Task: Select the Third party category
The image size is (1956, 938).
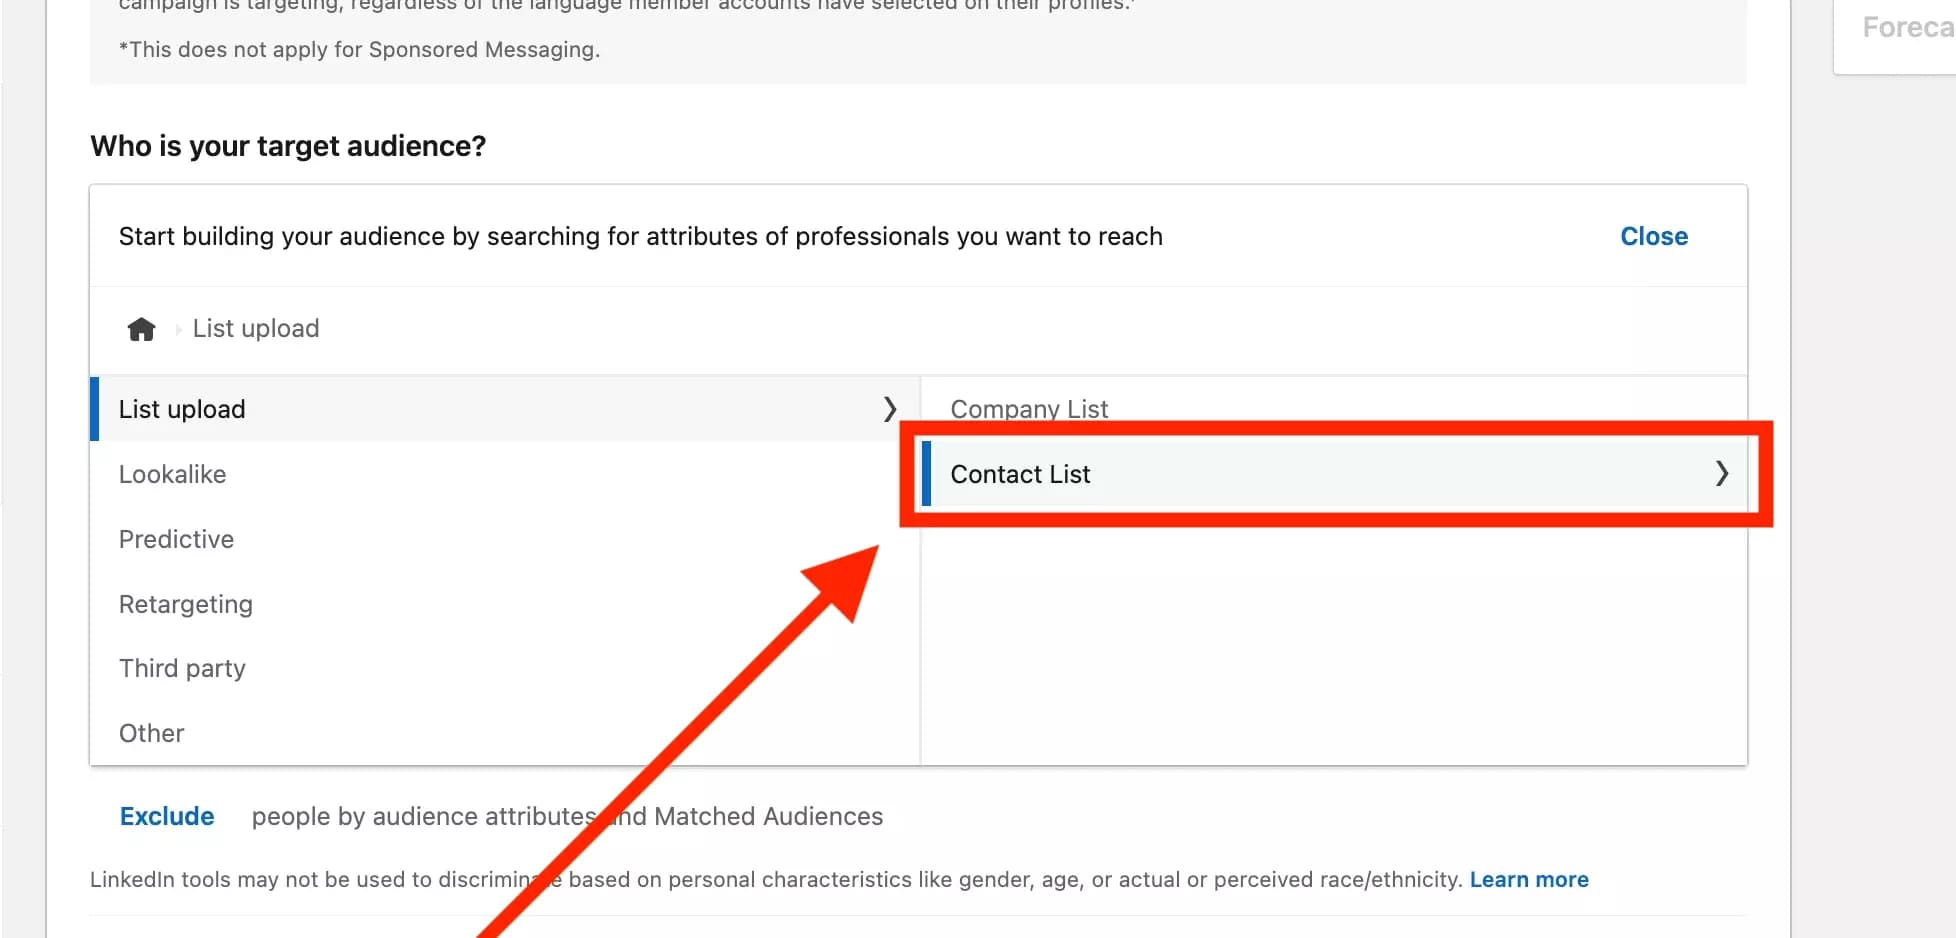Action: pyautogui.click(x=182, y=668)
